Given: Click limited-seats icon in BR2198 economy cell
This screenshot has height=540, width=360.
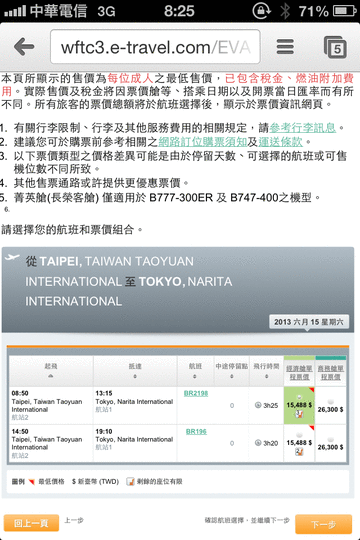Looking at the screenshot, I should click(299, 414).
